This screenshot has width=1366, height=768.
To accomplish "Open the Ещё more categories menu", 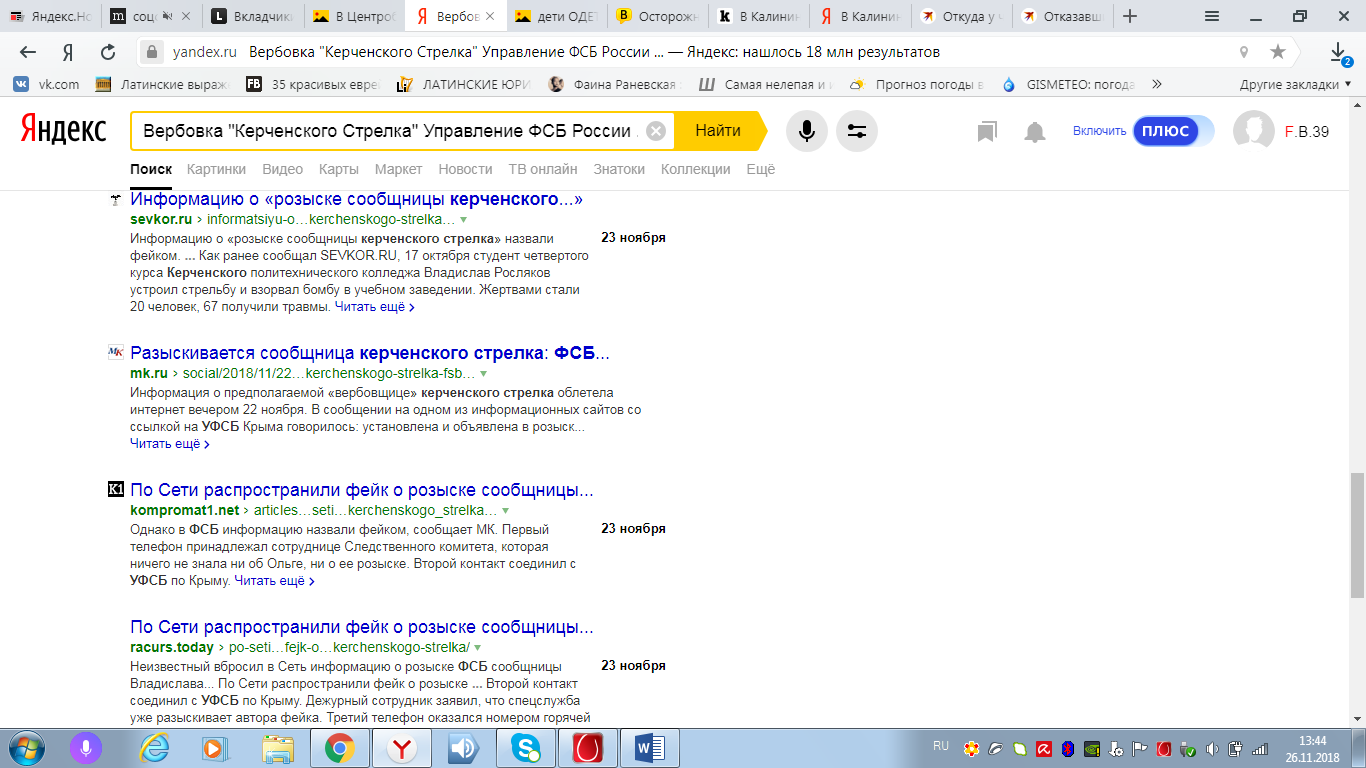I will [760, 169].
